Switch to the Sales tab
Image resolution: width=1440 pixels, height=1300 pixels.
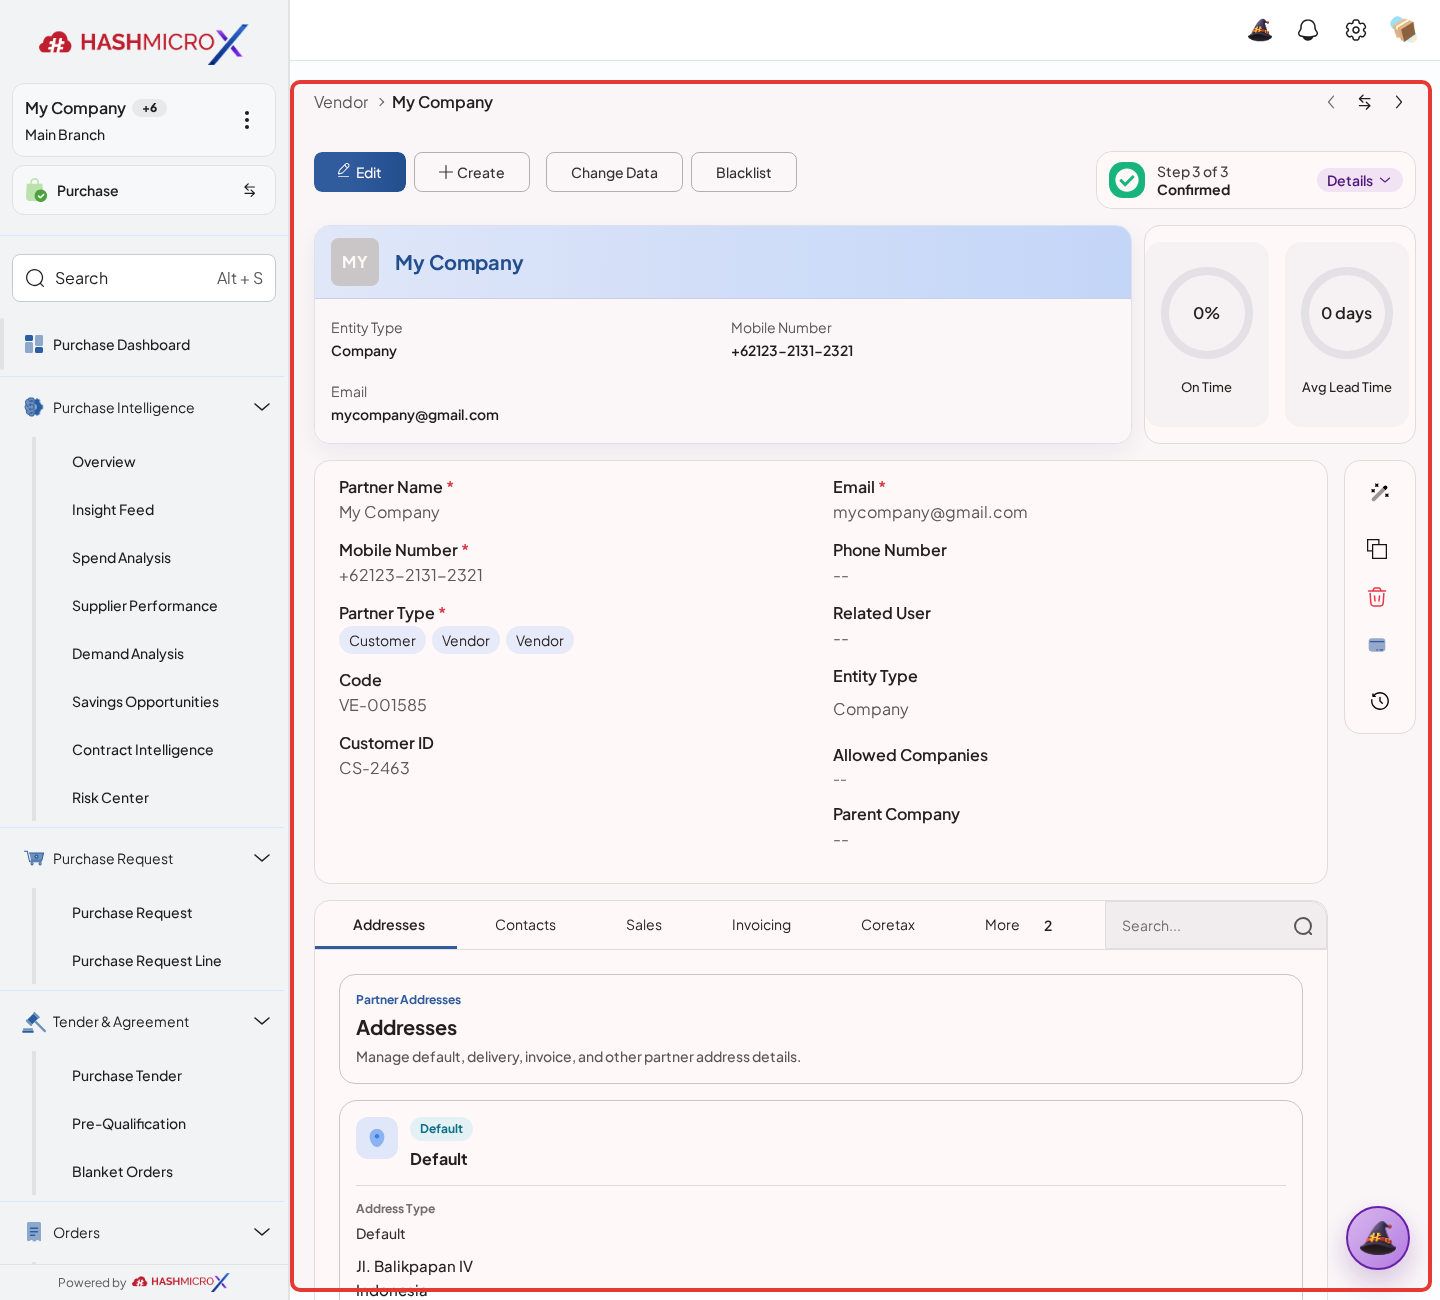coord(644,925)
